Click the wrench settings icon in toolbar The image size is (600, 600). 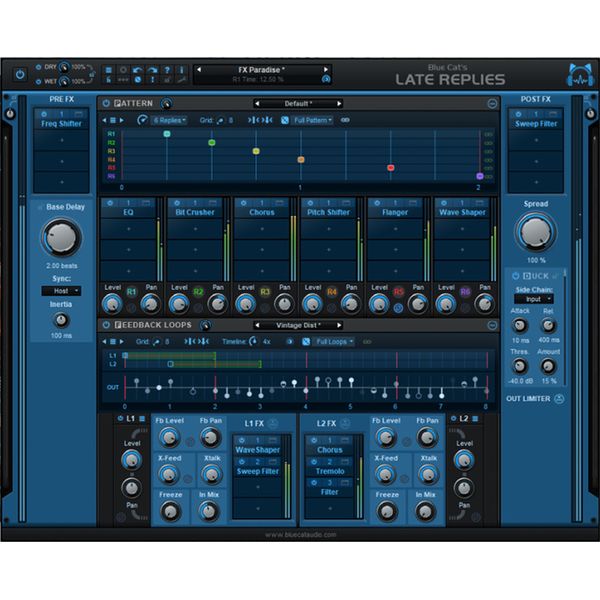pos(182,80)
